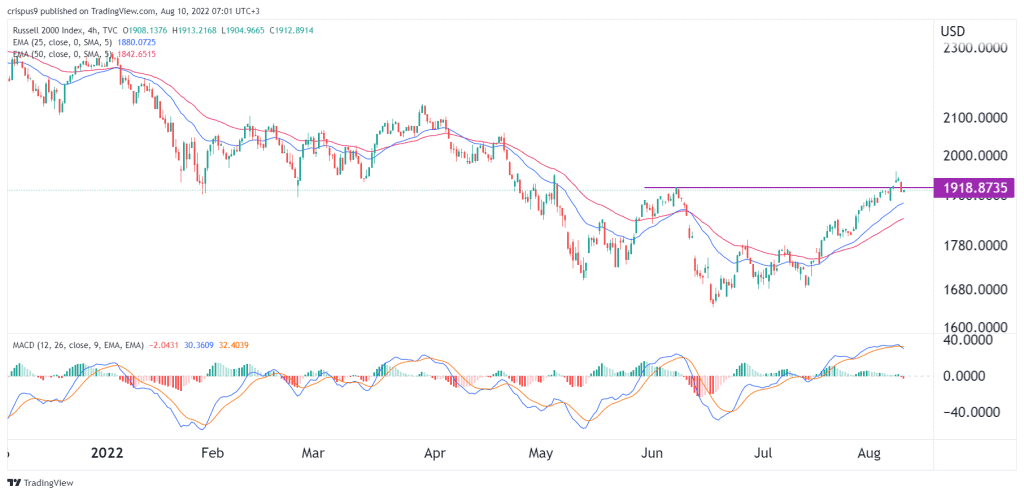Click the 1780.0000 price axis label

coord(975,246)
